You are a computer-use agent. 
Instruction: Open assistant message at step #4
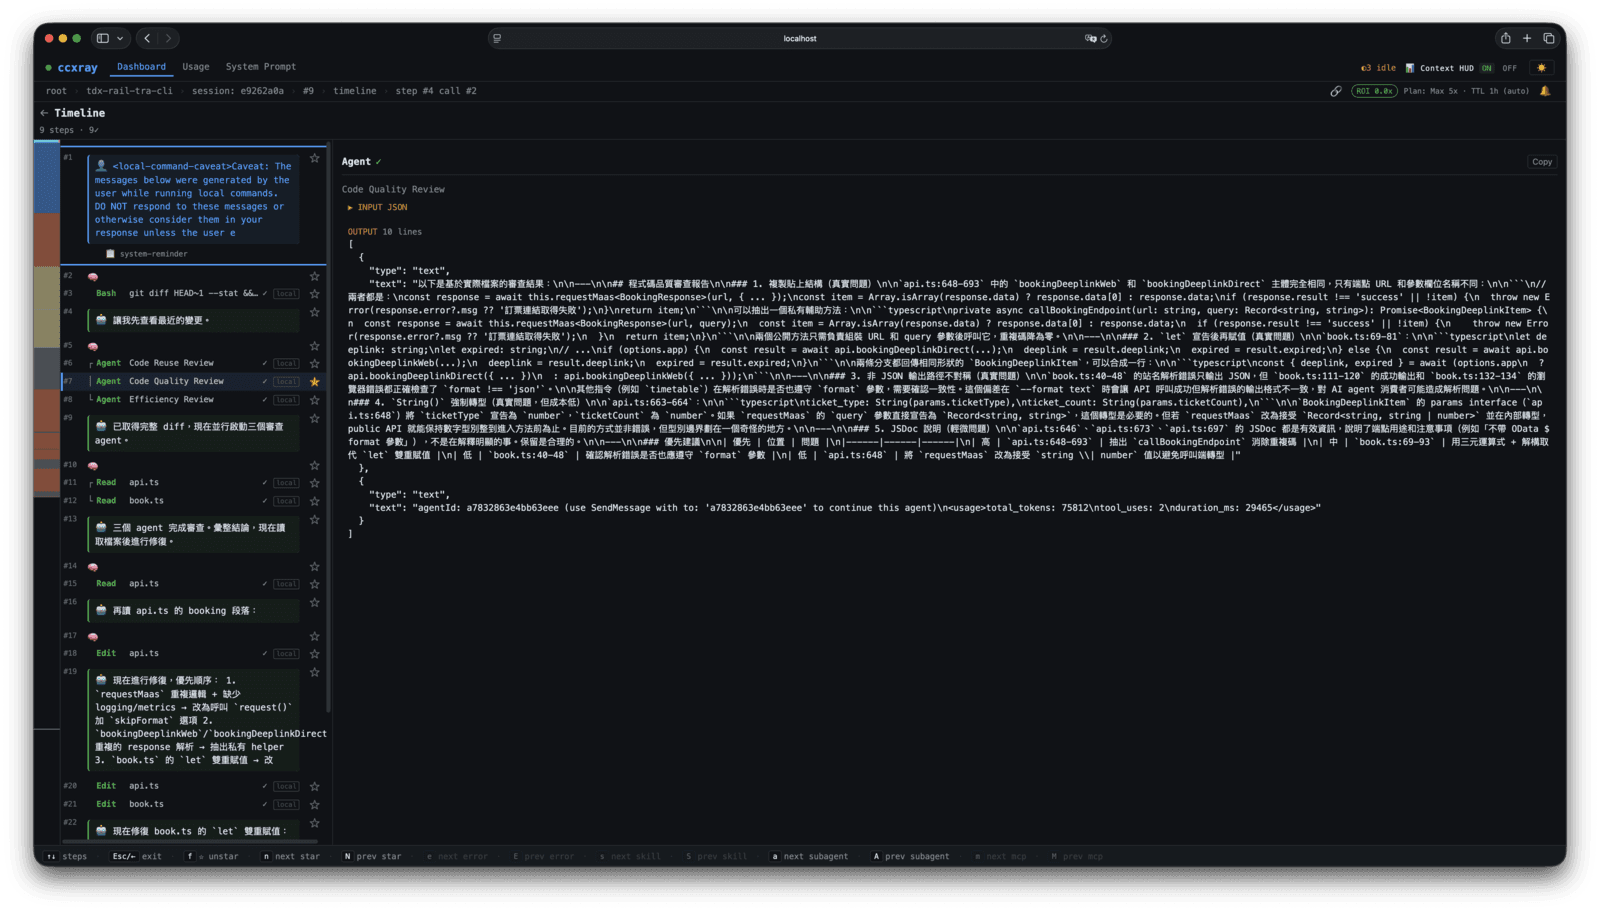(193, 320)
